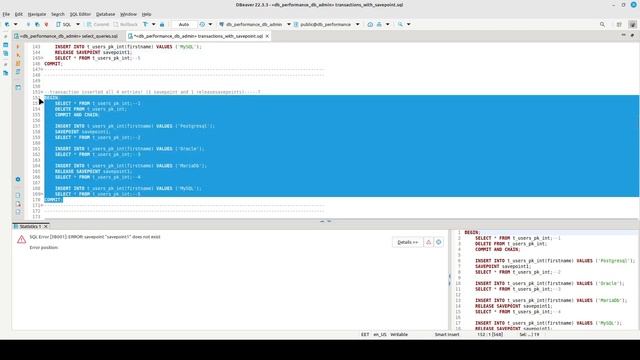Open the Edit menu
Screen dimensions: 640x360
point(19,14)
